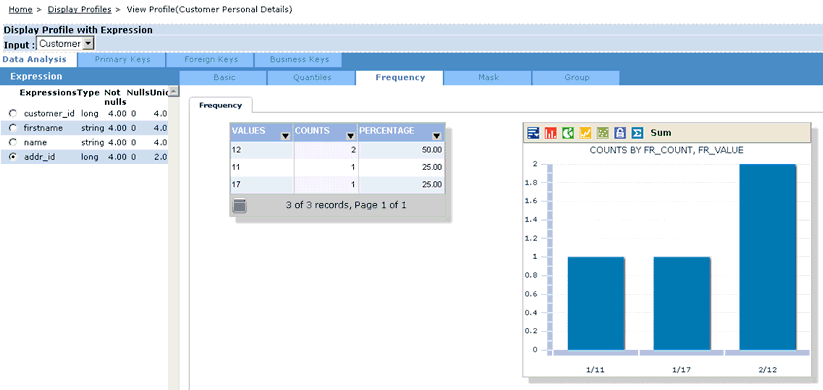Open the Input Customer dropdown

click(x=65, y=44)
